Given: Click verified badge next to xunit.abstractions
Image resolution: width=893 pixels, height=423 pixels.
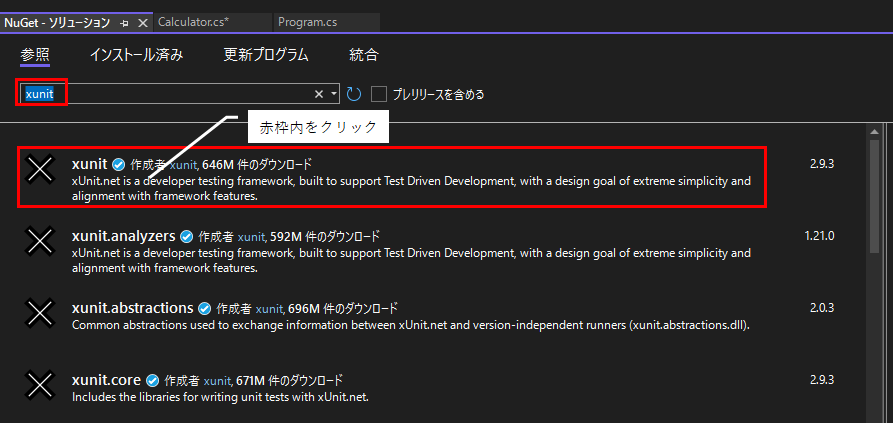Looking at the screenshot, I should point(204,309).
